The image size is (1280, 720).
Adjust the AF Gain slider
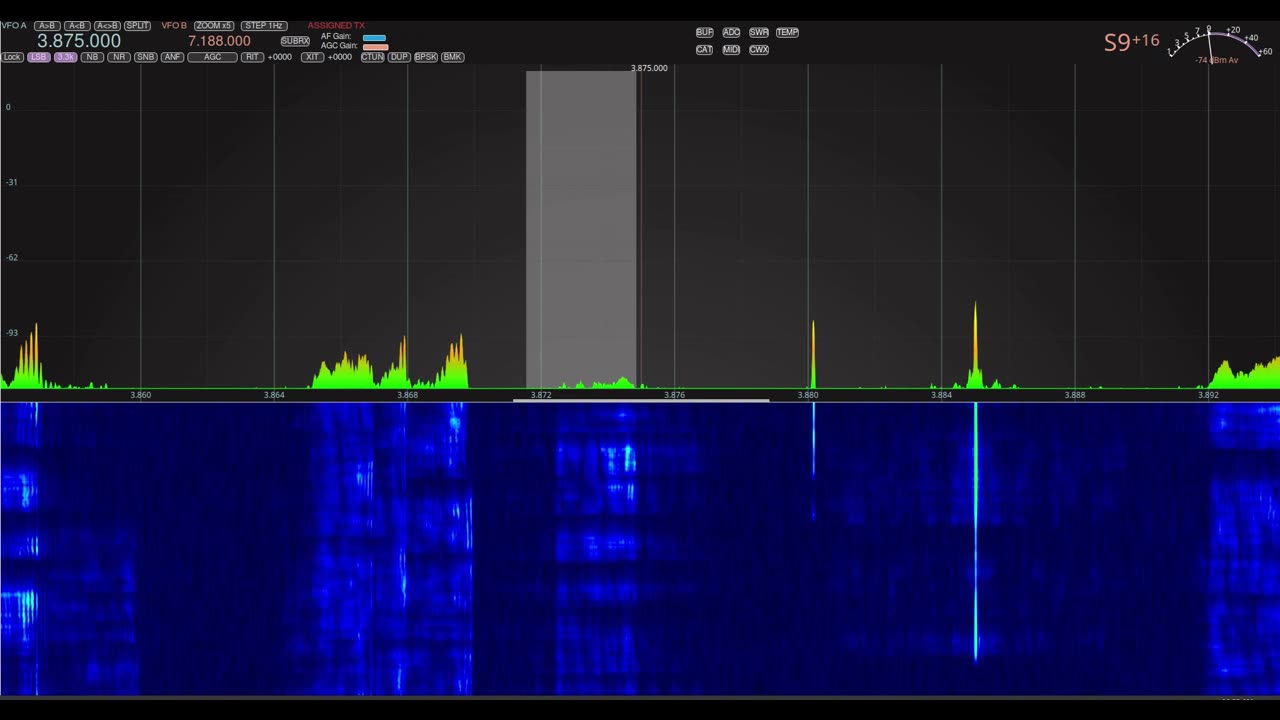(374, 37)
